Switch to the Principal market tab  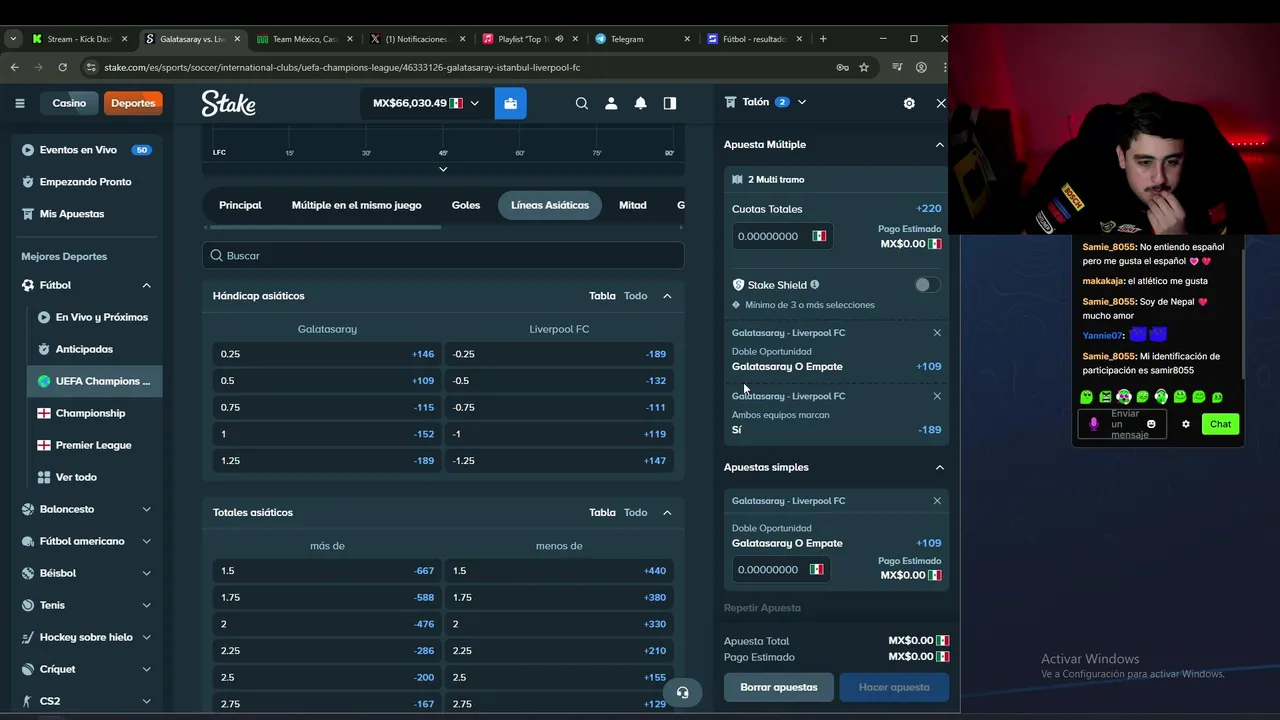pyautogui.click(x=240, y=205)
